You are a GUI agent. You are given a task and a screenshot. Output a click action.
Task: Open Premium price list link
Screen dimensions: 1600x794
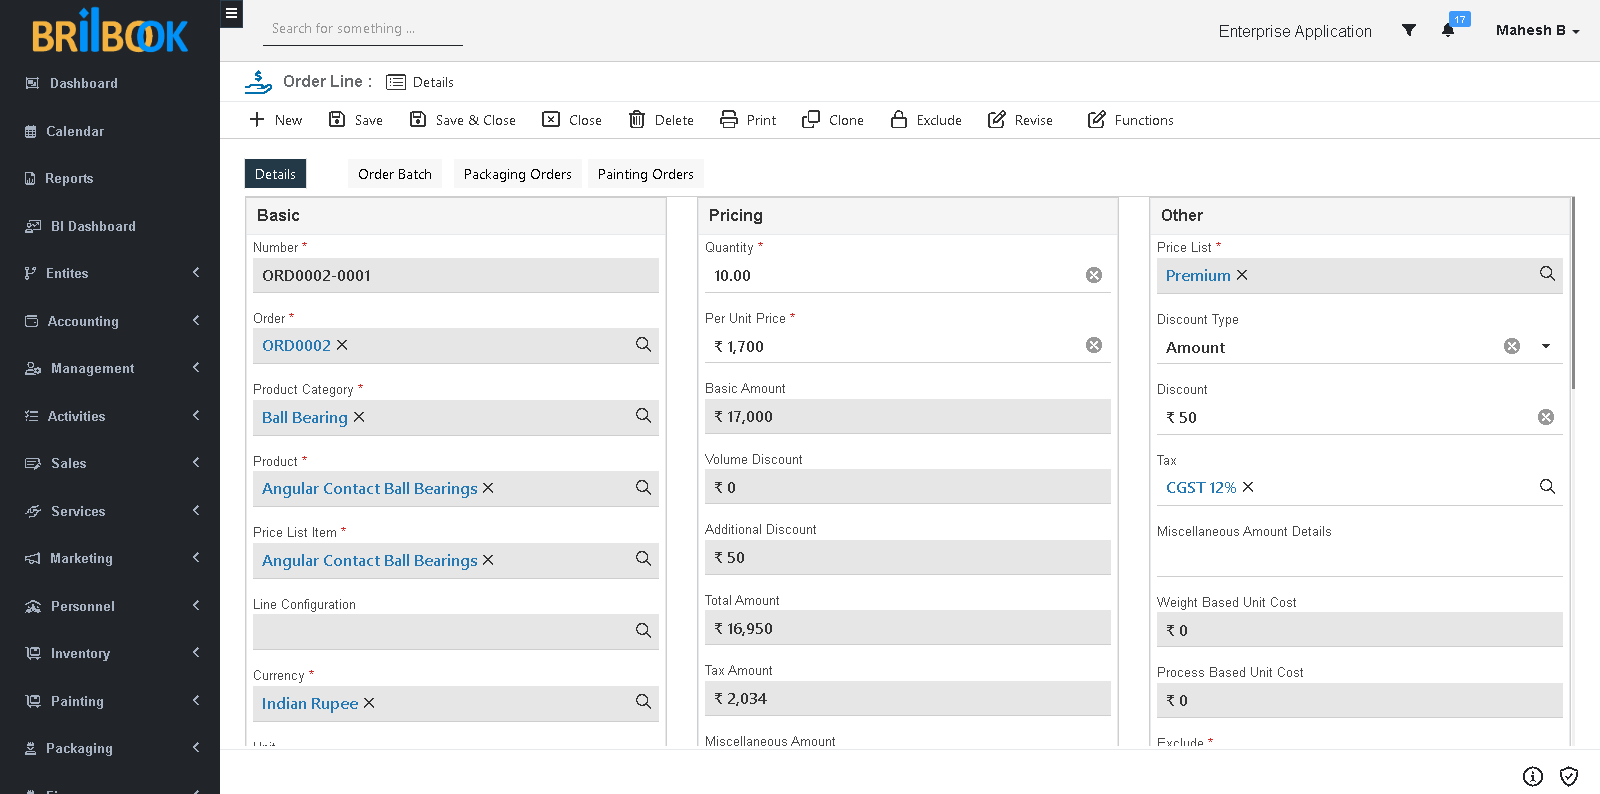pyautogui.click(x=1198, y=275)
